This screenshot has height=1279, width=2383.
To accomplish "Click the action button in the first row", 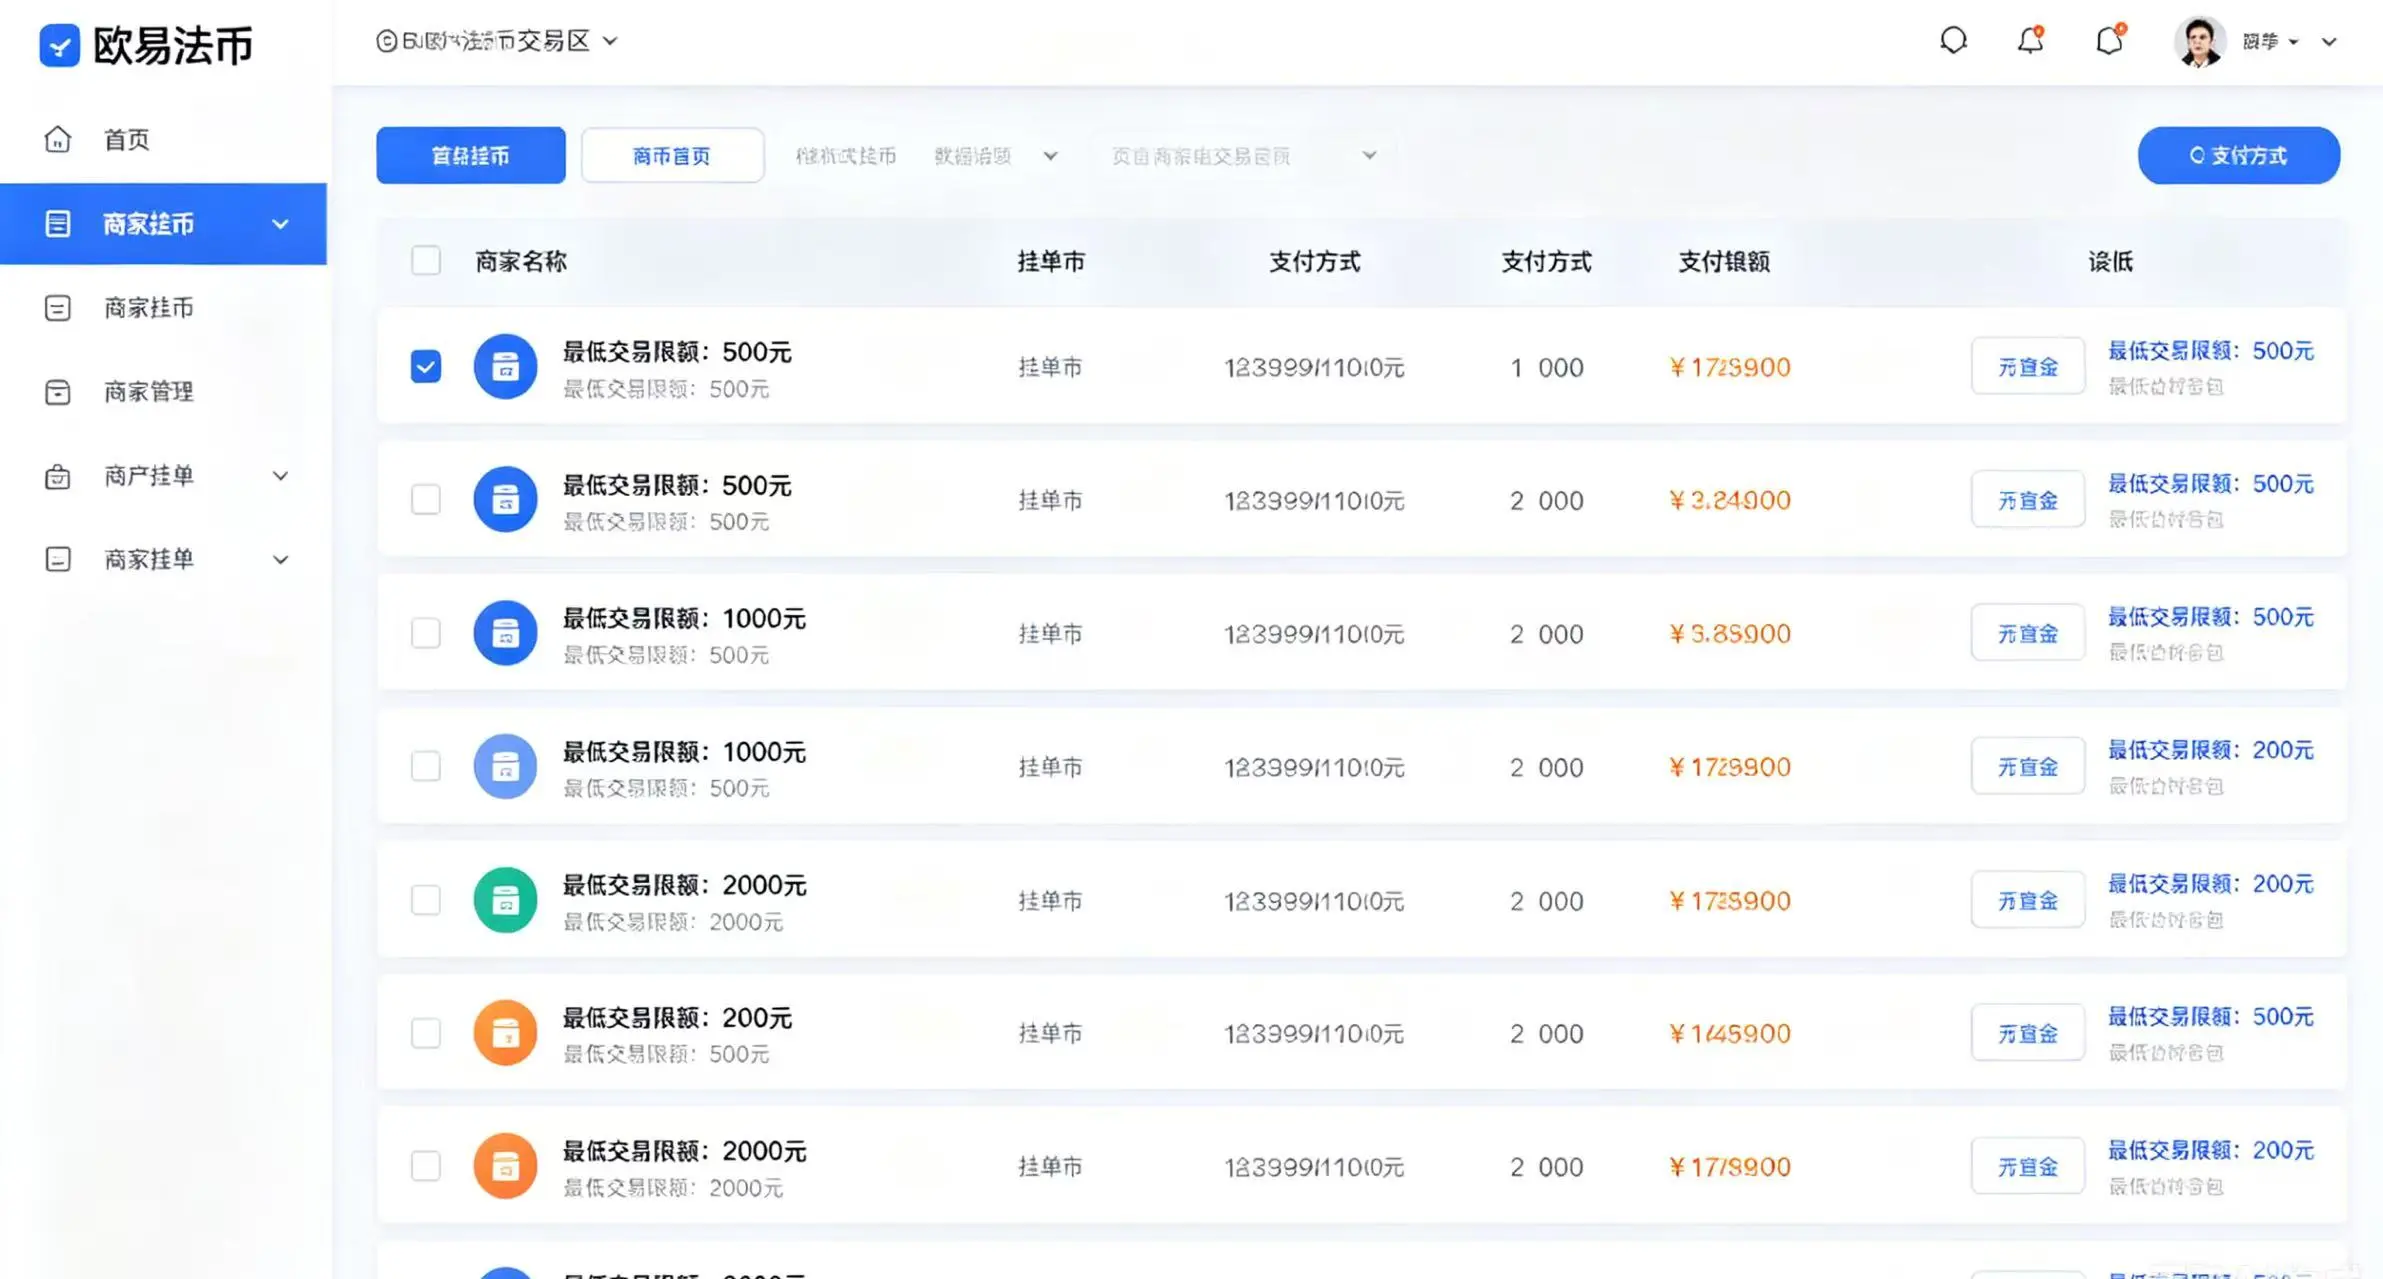I will point(2028,366).
